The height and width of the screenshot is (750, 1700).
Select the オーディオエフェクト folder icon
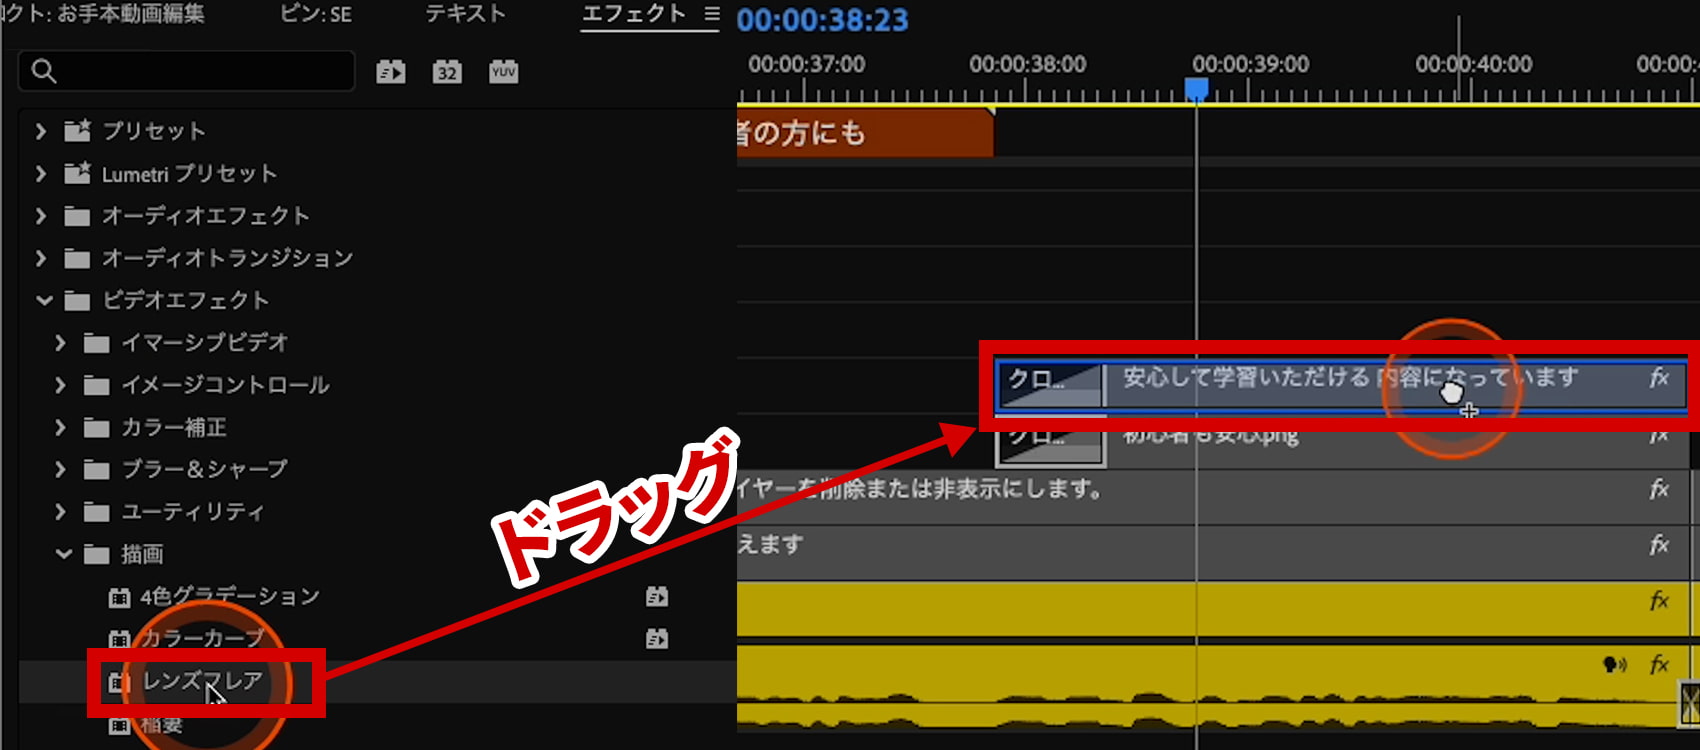point(77,216)
